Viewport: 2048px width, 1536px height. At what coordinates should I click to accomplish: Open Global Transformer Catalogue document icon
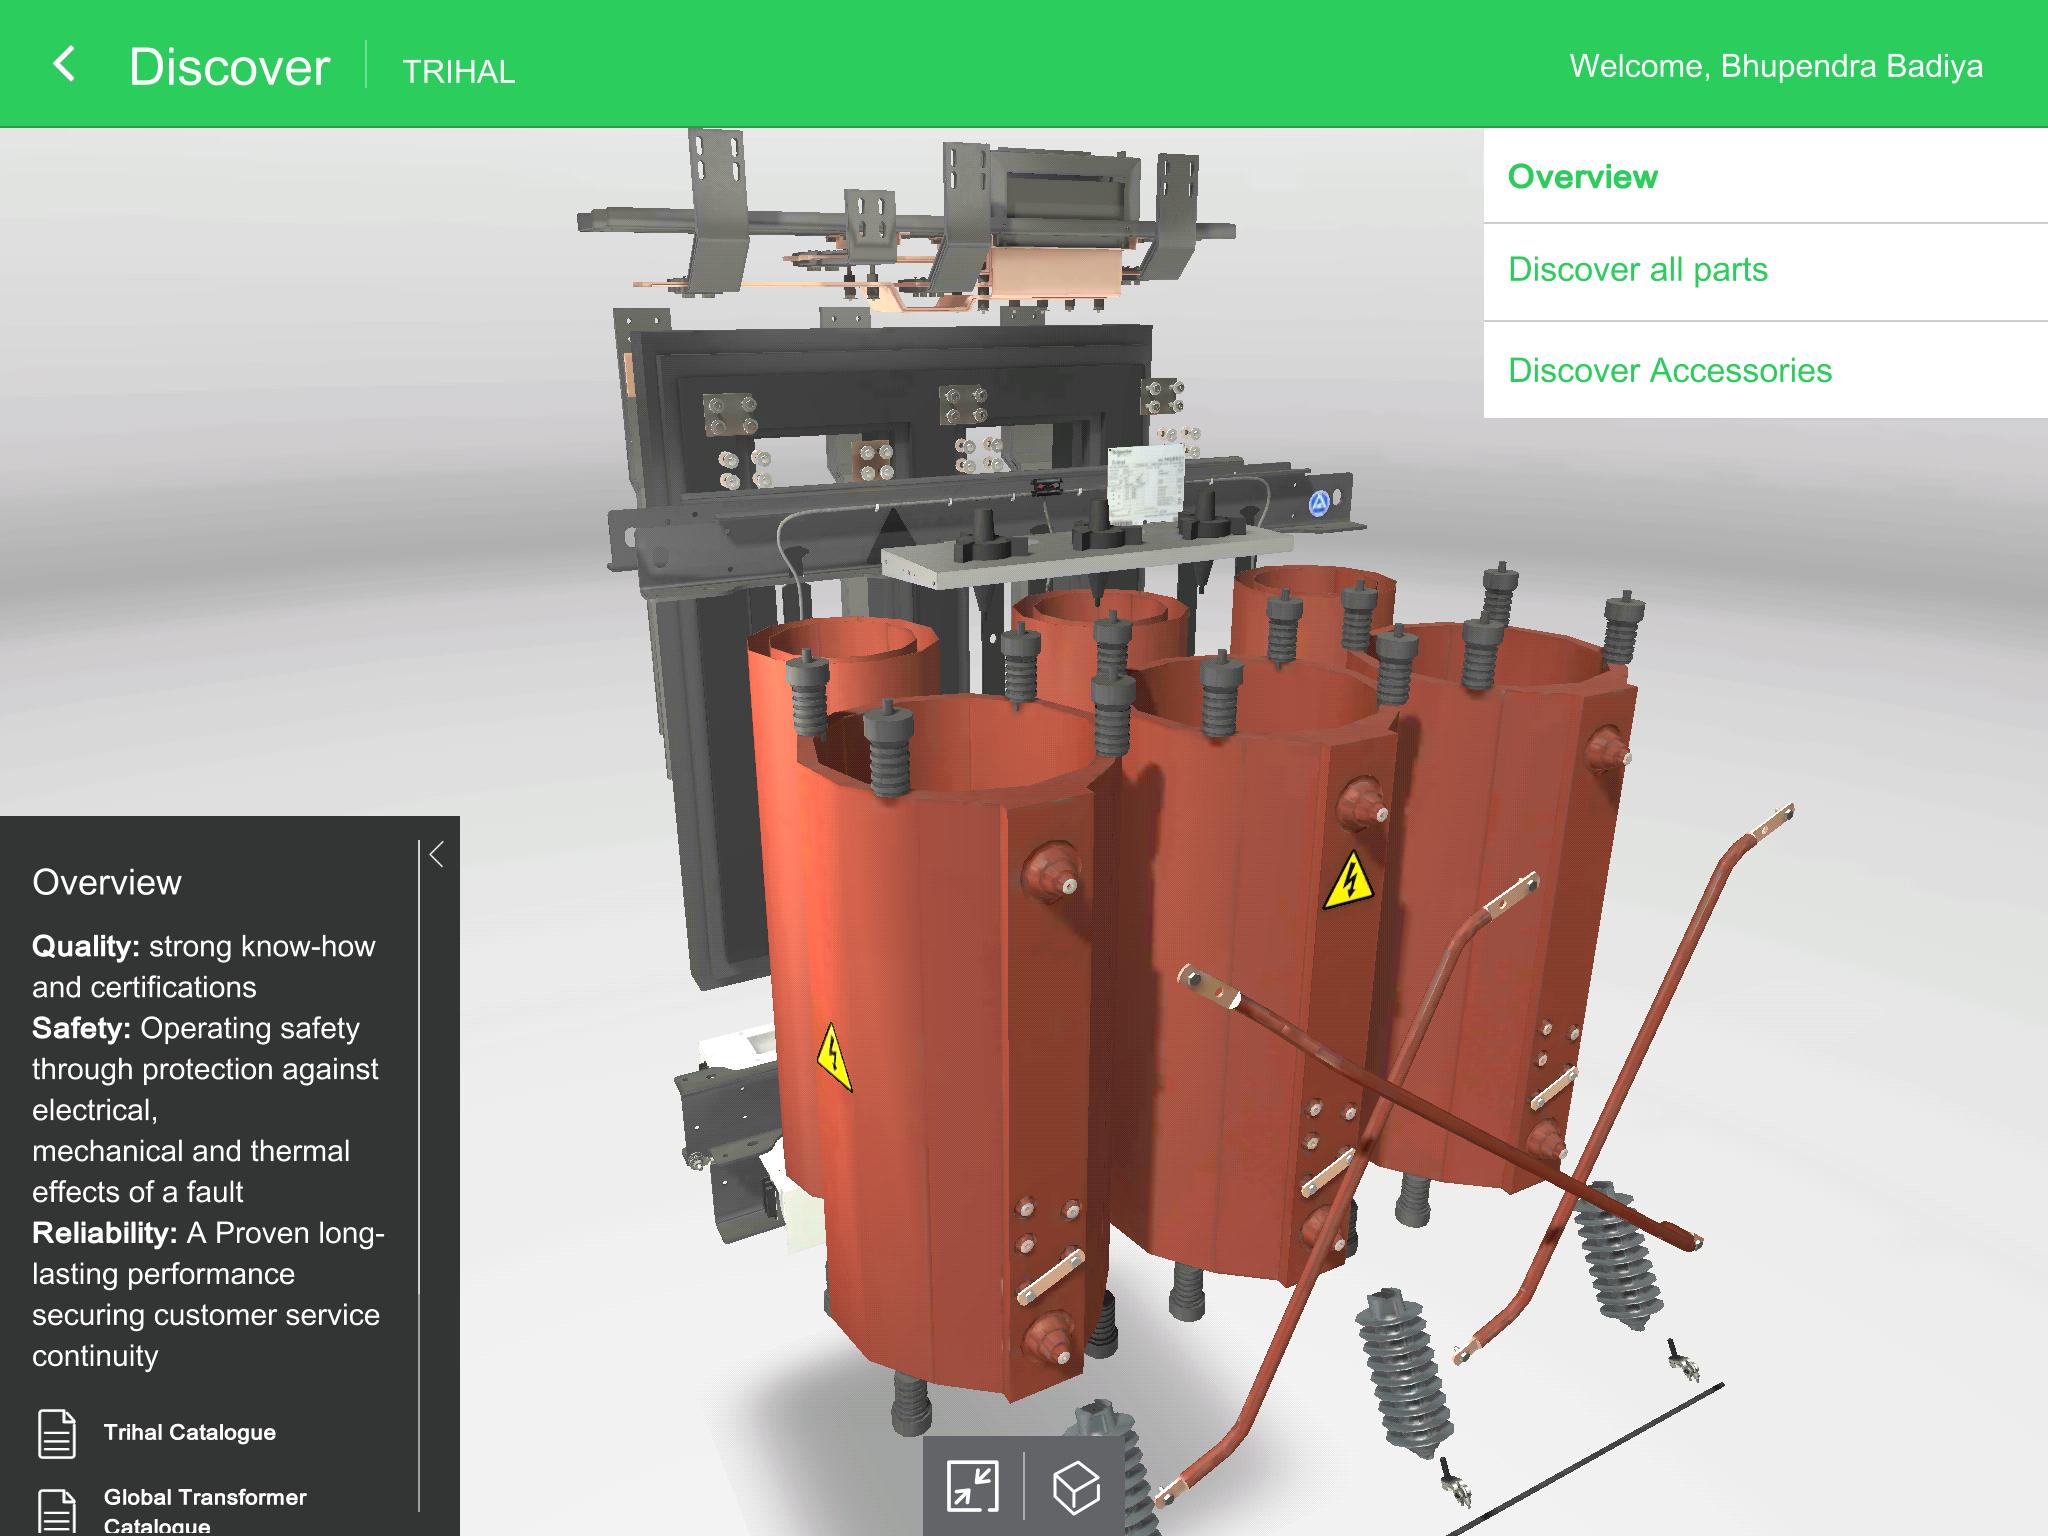tap(57, 1510)
